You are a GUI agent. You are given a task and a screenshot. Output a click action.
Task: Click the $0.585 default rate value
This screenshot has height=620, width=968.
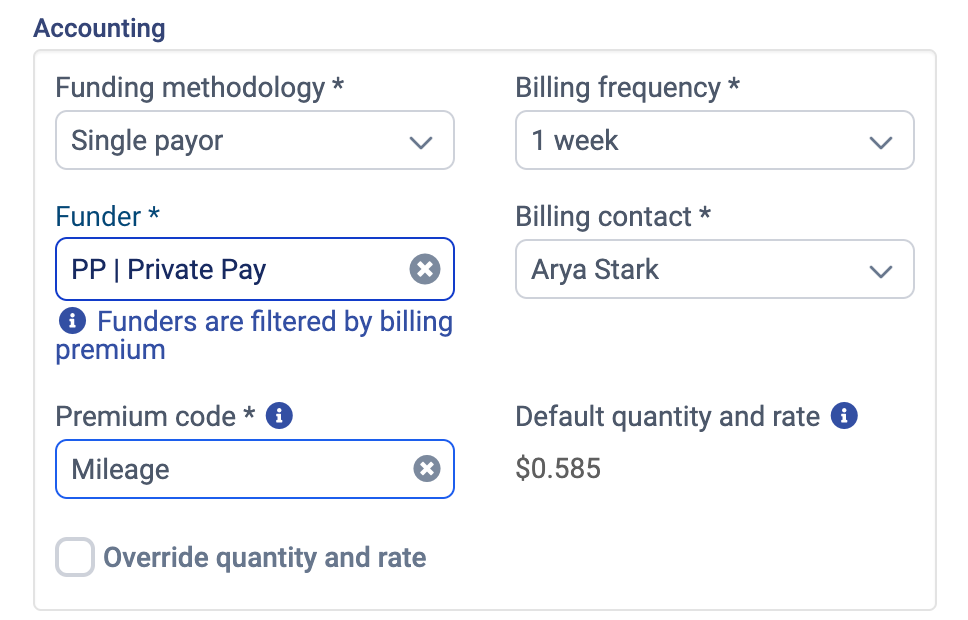click(x=558, y=468)
